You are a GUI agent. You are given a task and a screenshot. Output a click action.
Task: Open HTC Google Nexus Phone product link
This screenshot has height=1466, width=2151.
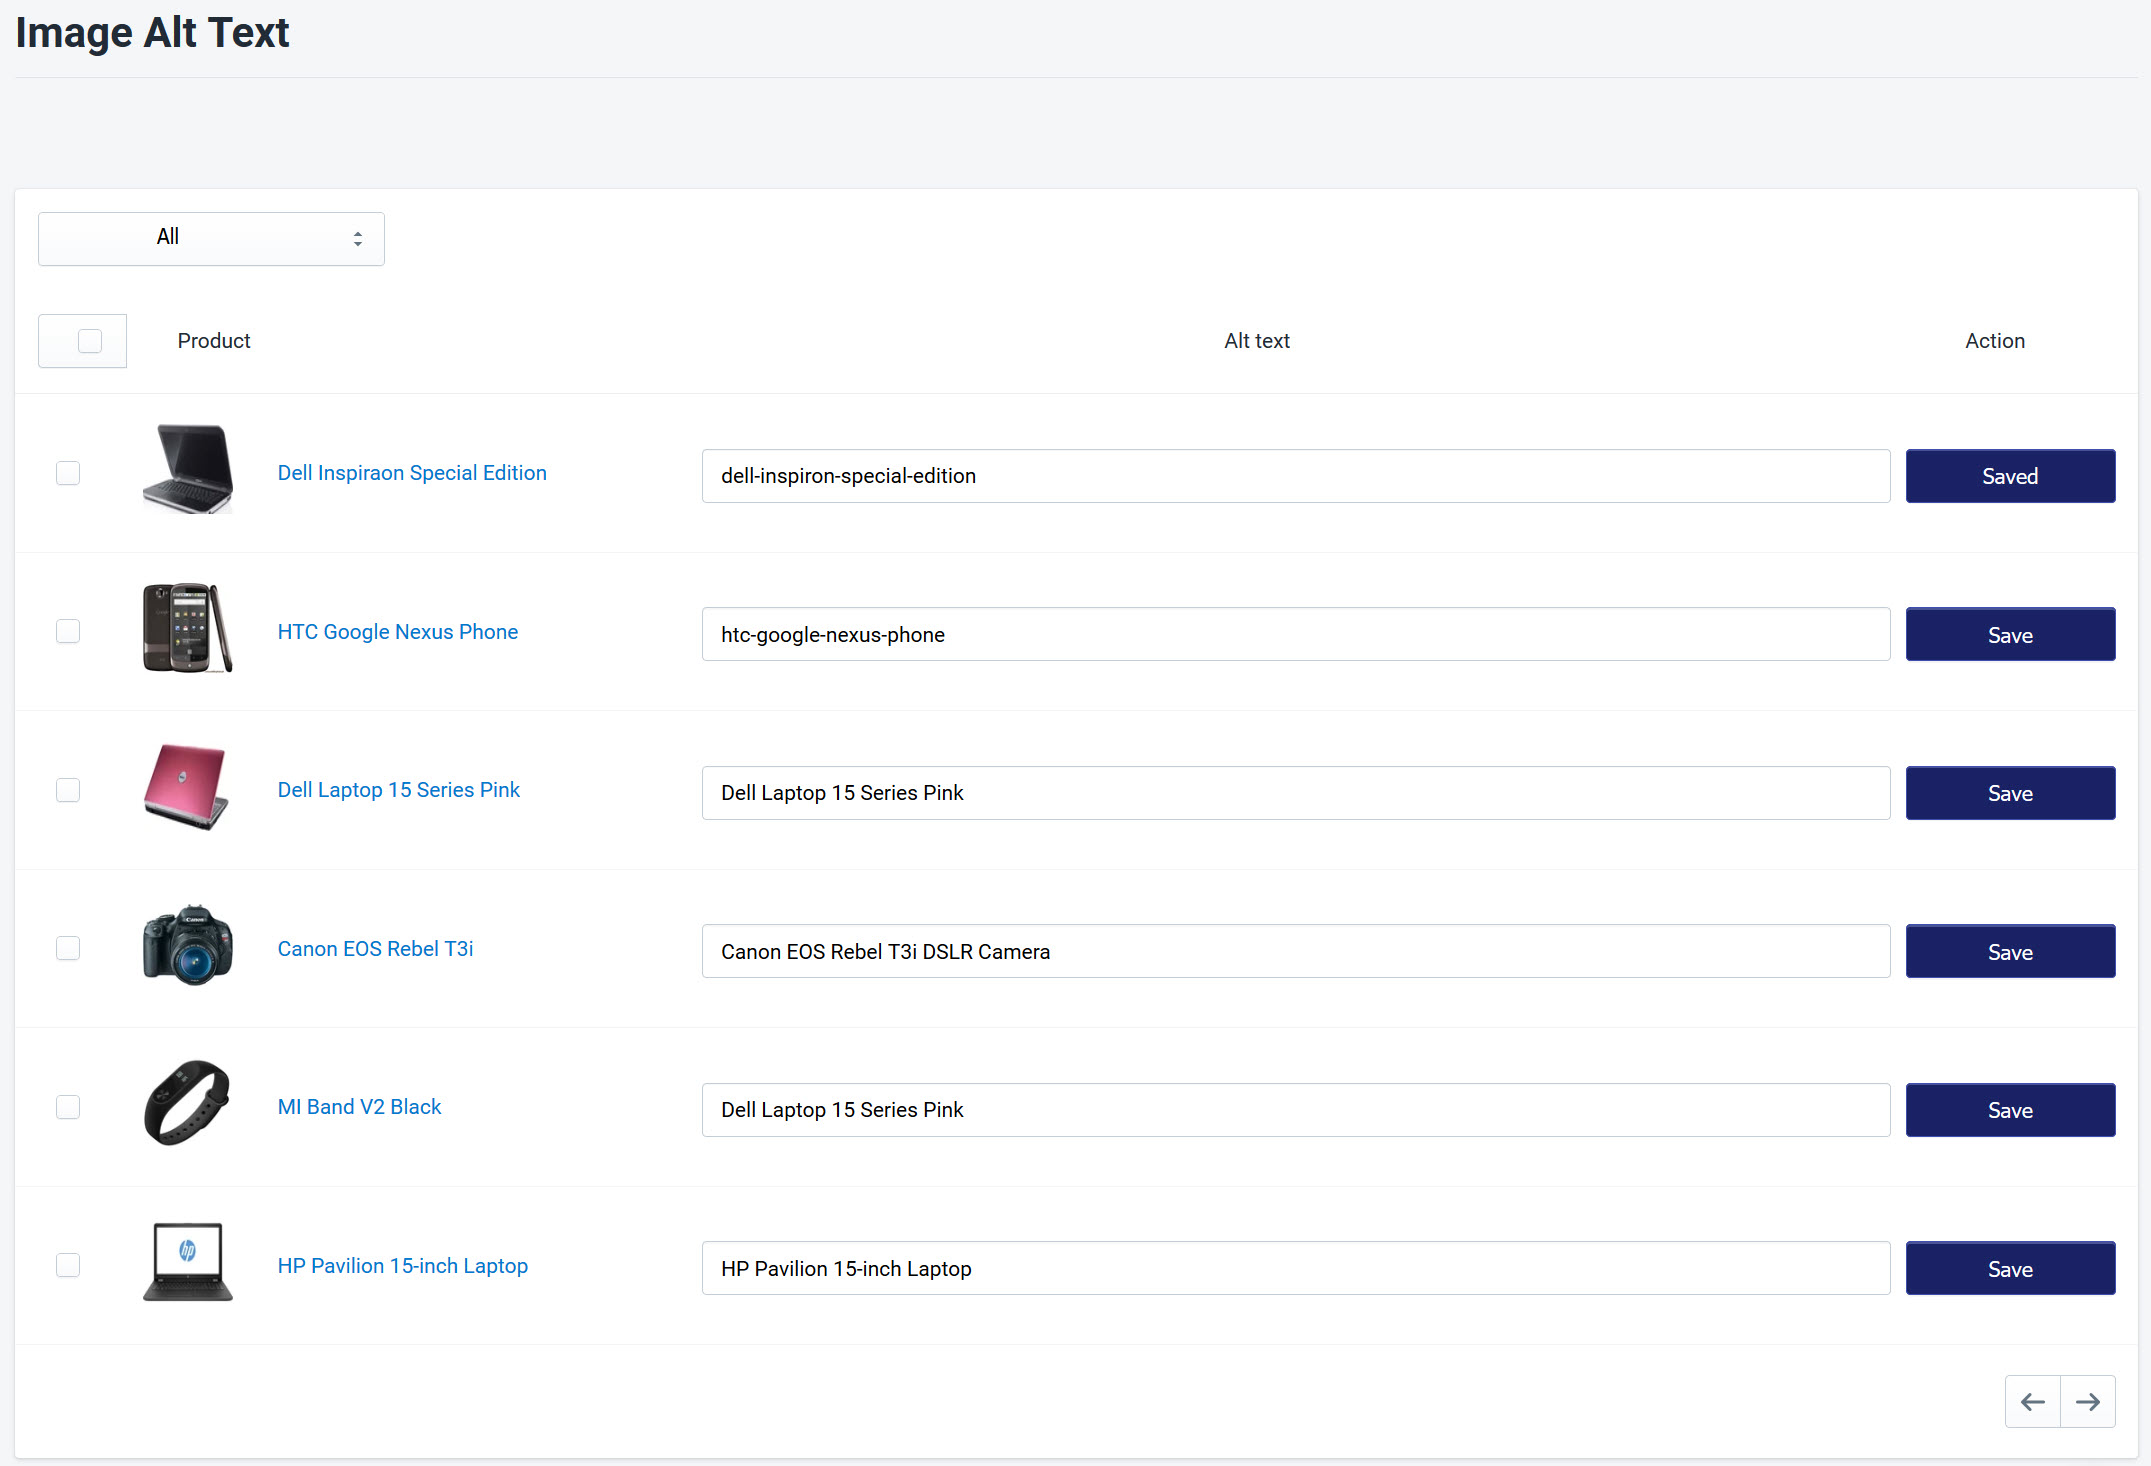pyautogui.click(x=398, y=632)
